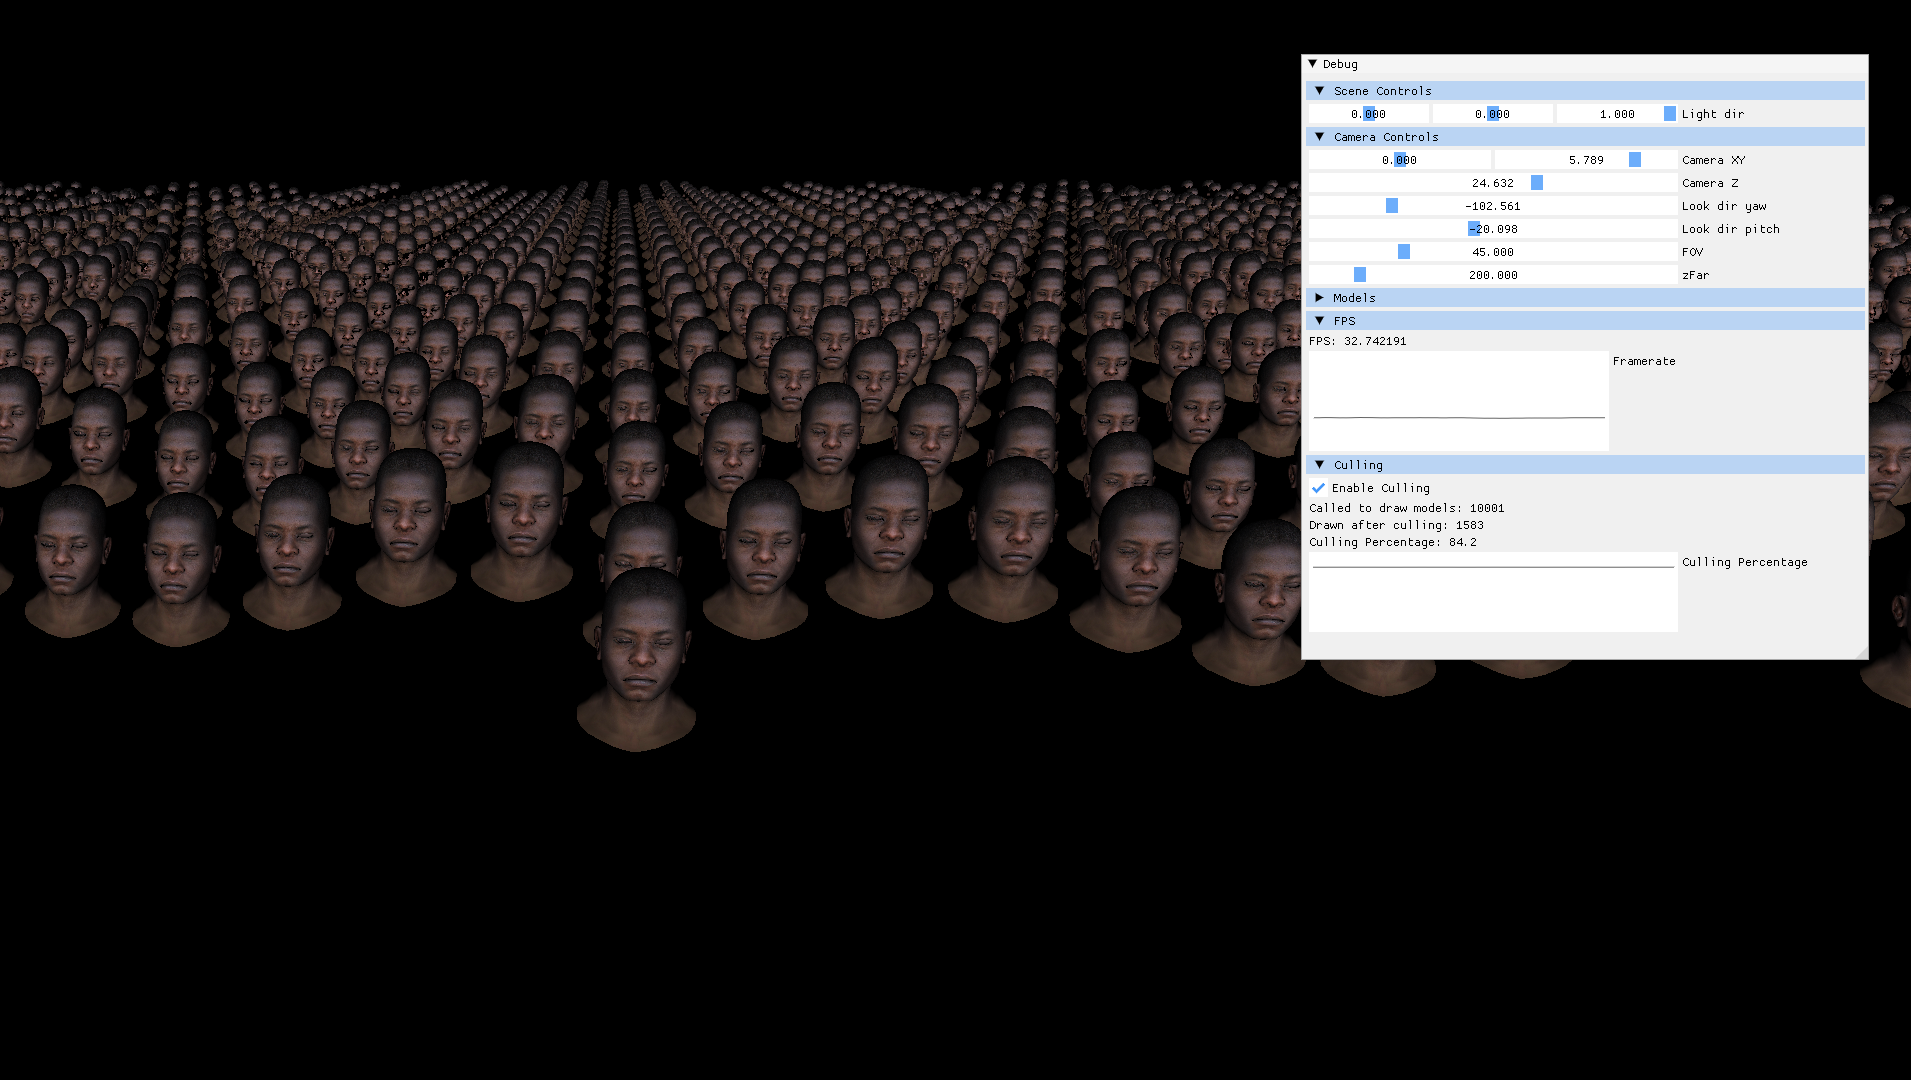1911x1080 pixels.
Task: Click the resize grip of Debug window
Action: [x=1861, y=652]
